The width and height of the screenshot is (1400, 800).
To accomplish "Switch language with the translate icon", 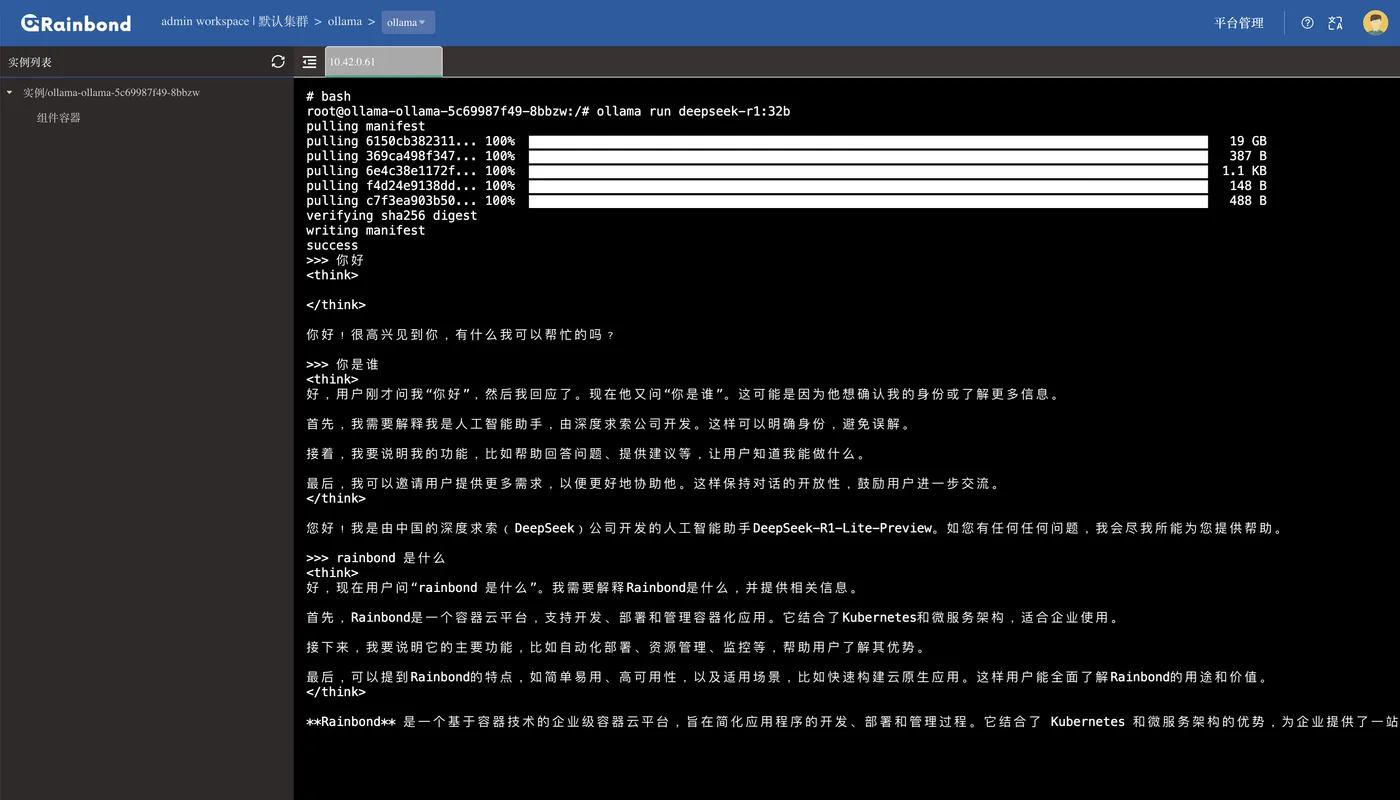I will (1335, 23).
